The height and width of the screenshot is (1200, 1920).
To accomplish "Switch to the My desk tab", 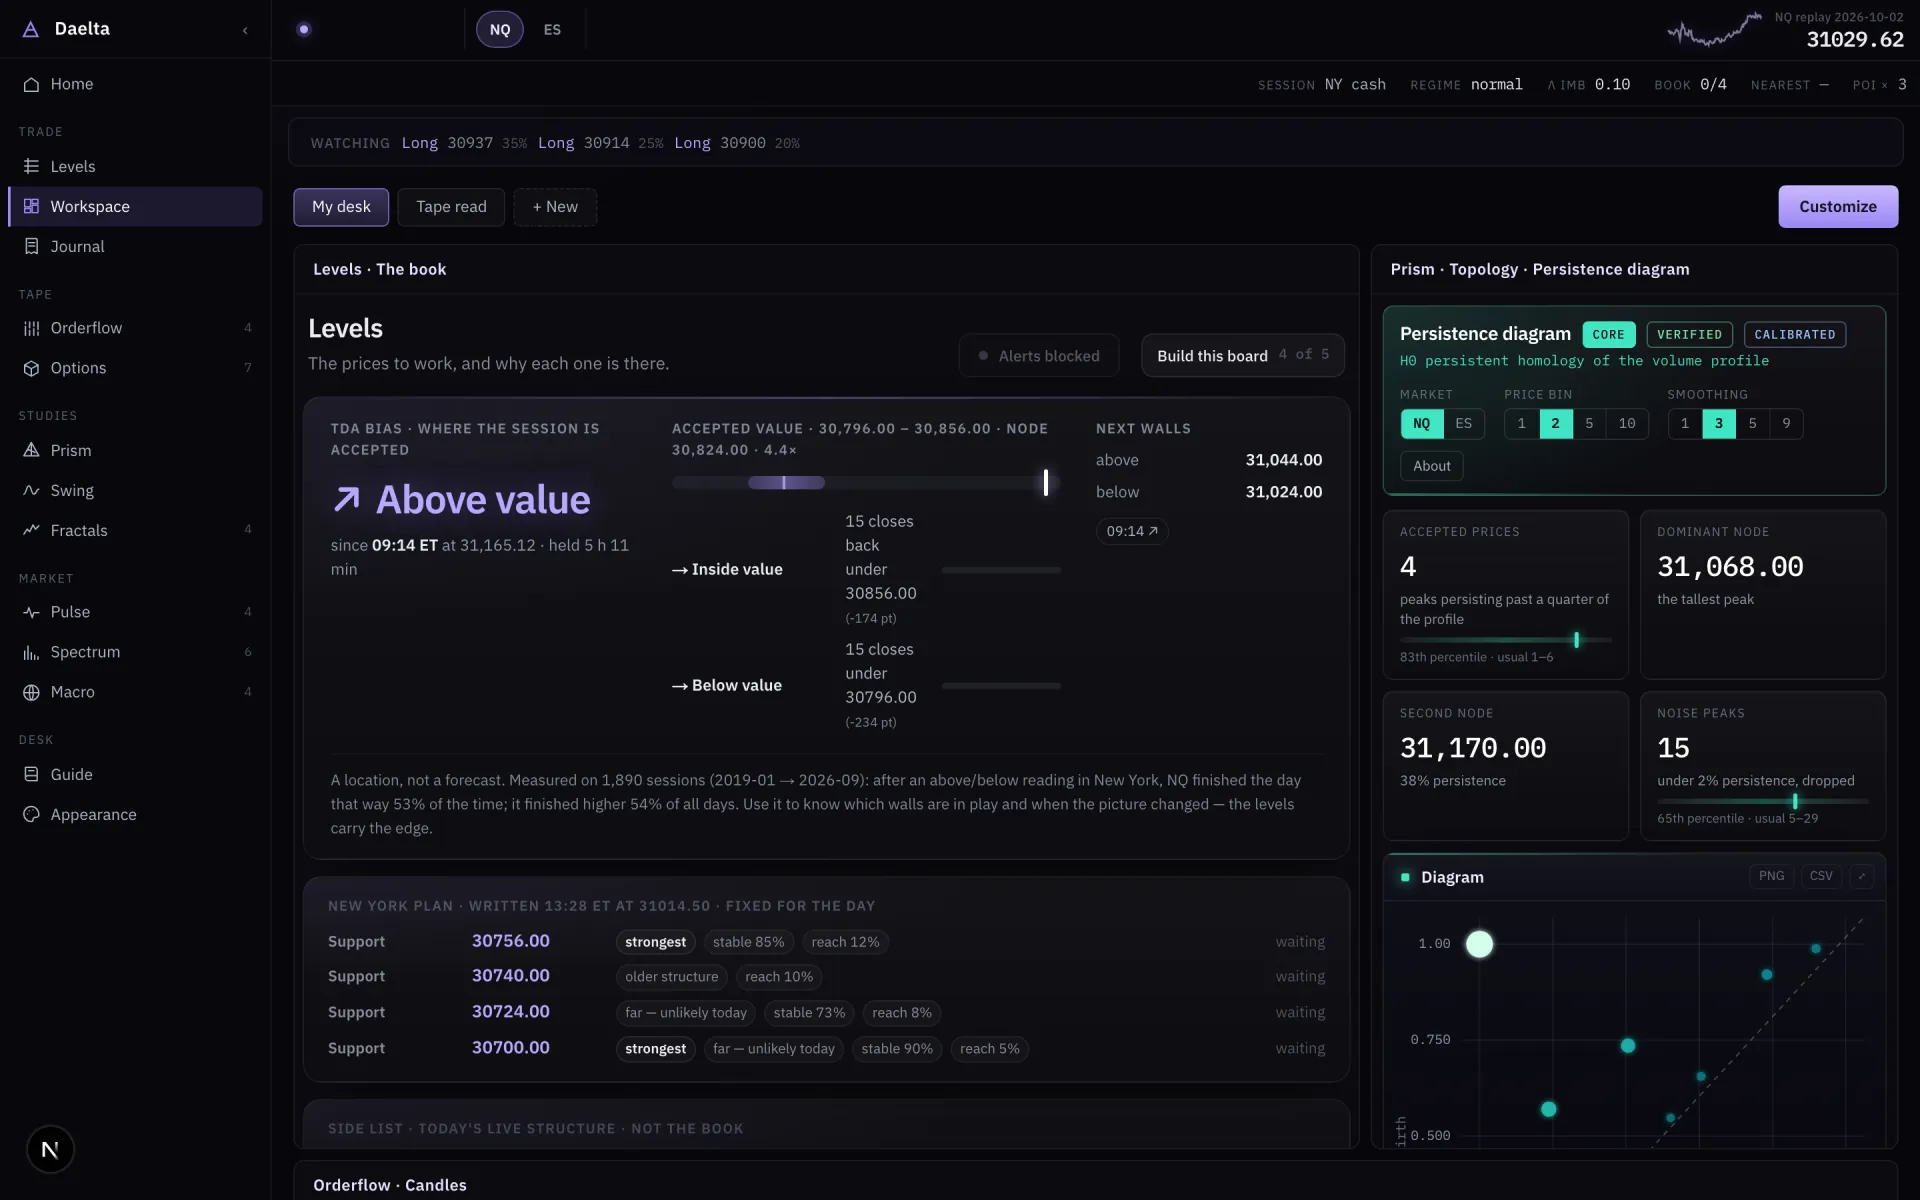I will click(x=341, y=207).
